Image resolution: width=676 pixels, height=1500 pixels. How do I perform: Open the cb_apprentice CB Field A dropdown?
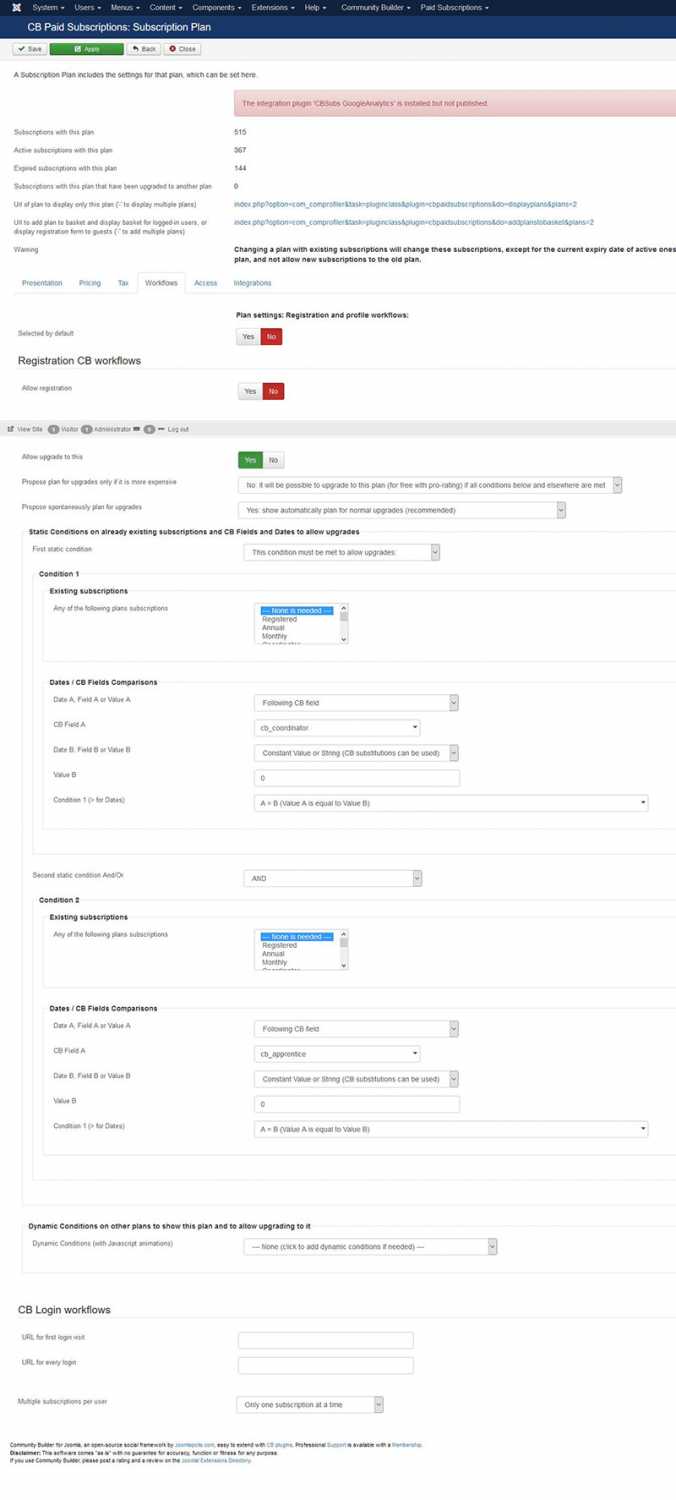coord(337,1054)
